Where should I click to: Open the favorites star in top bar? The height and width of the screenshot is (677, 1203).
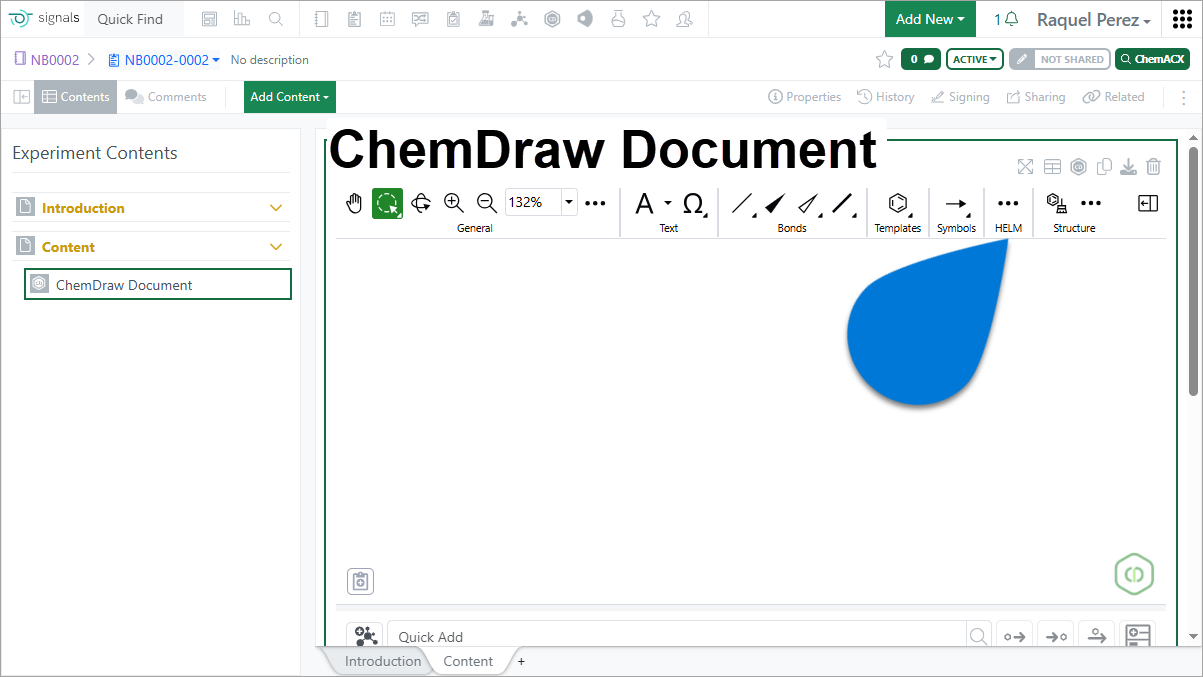point(651,19)
